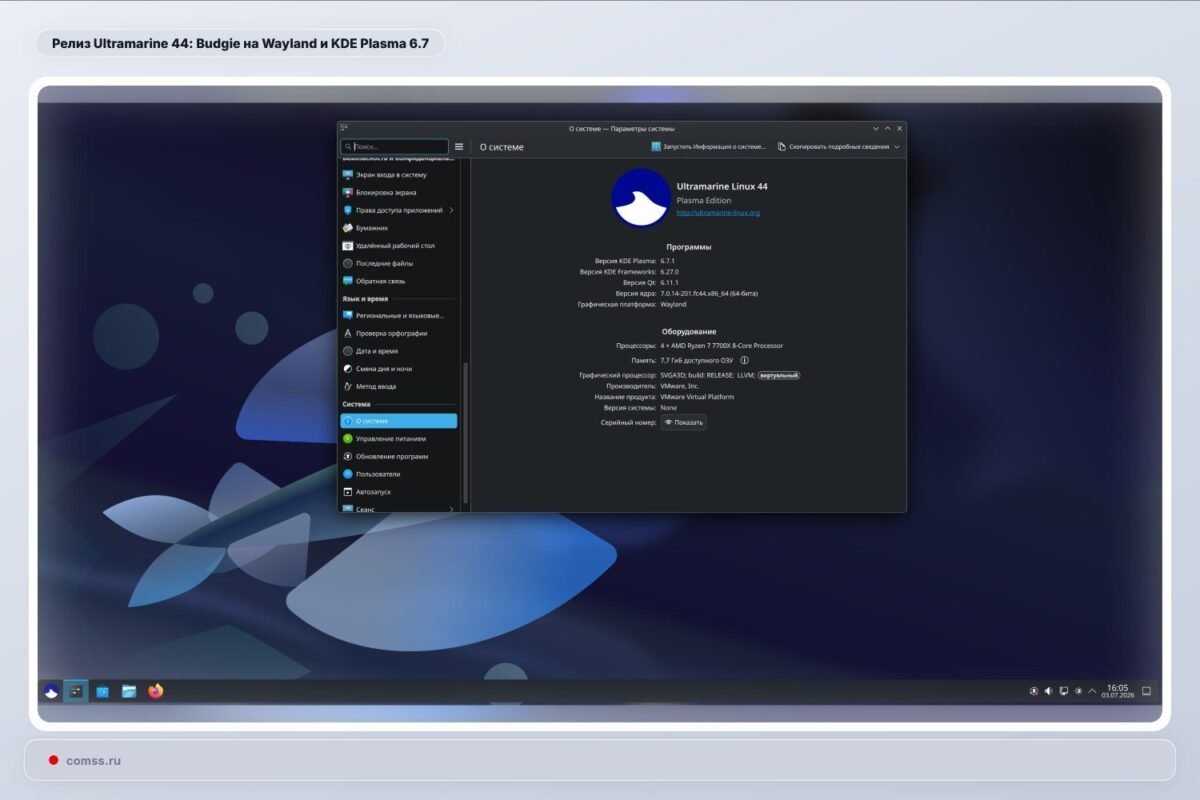The width and height of the screenshot is (1200, 800).
Task: Click the Plasma Edition subtitle text
Action: click(x=704, y=200)
